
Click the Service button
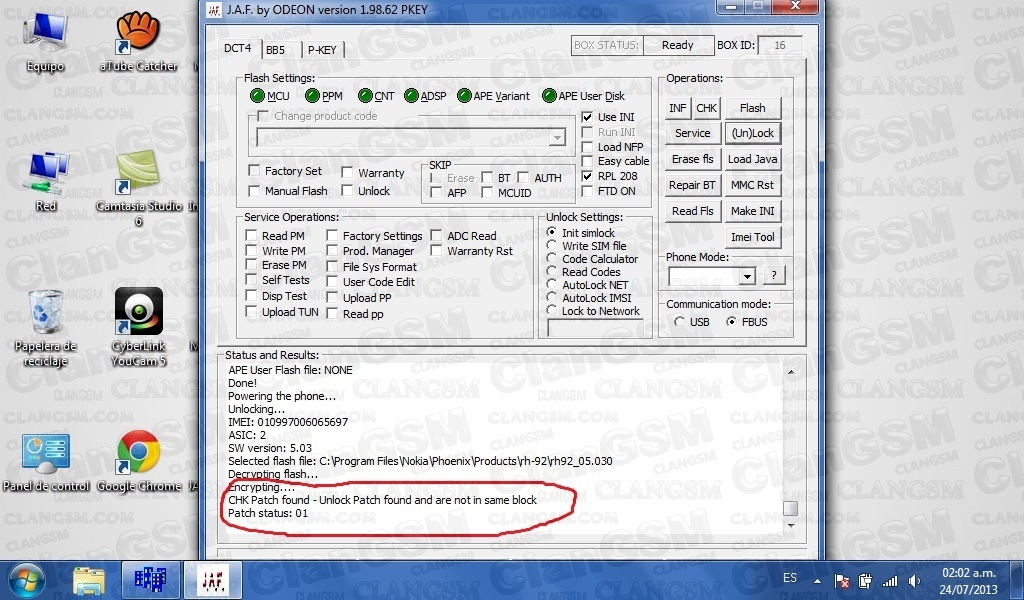click(x=693, y=133)
